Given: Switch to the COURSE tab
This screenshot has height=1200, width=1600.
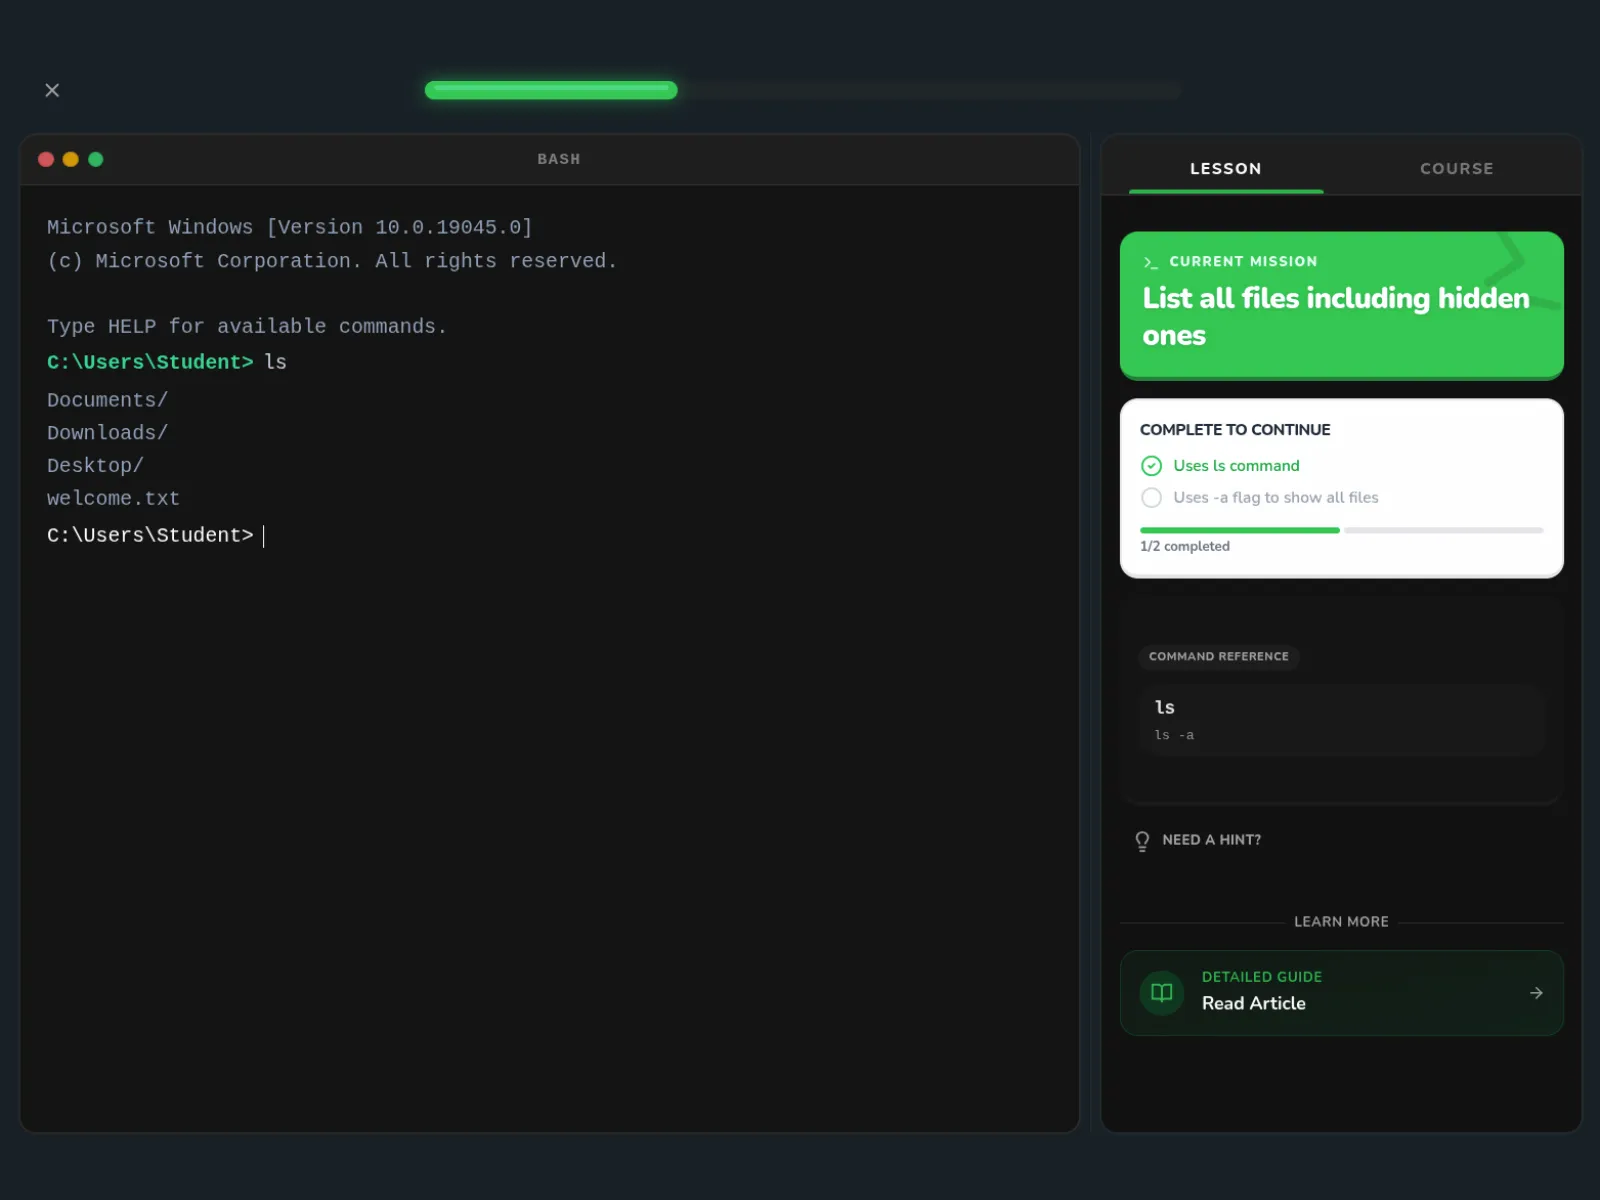Looking at the screenshot, I should pyautogui.click(x=1457, y=169).
